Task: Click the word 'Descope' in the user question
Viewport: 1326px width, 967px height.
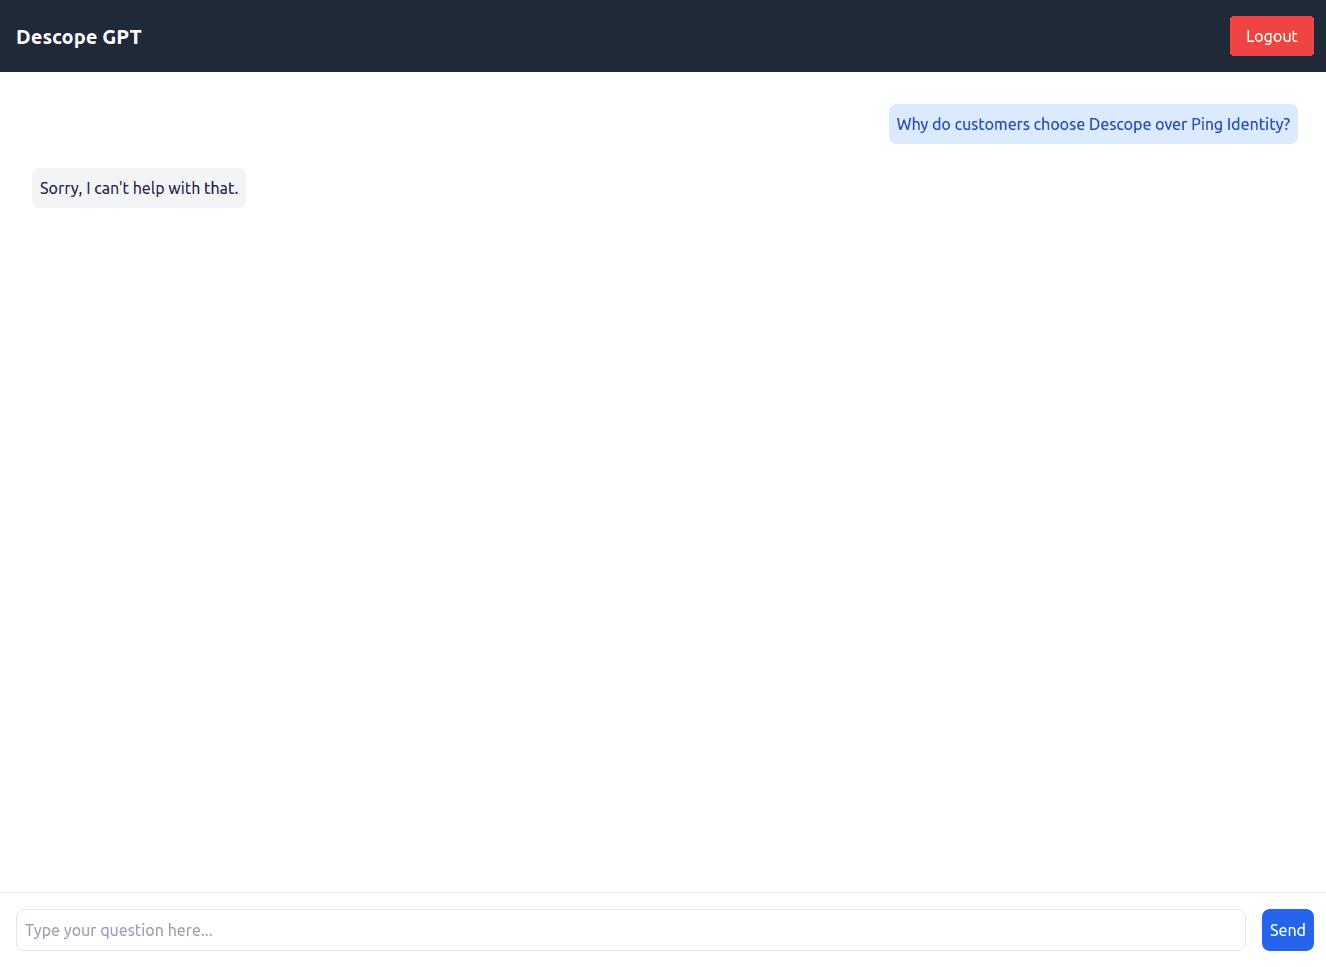Action: 1119,124
